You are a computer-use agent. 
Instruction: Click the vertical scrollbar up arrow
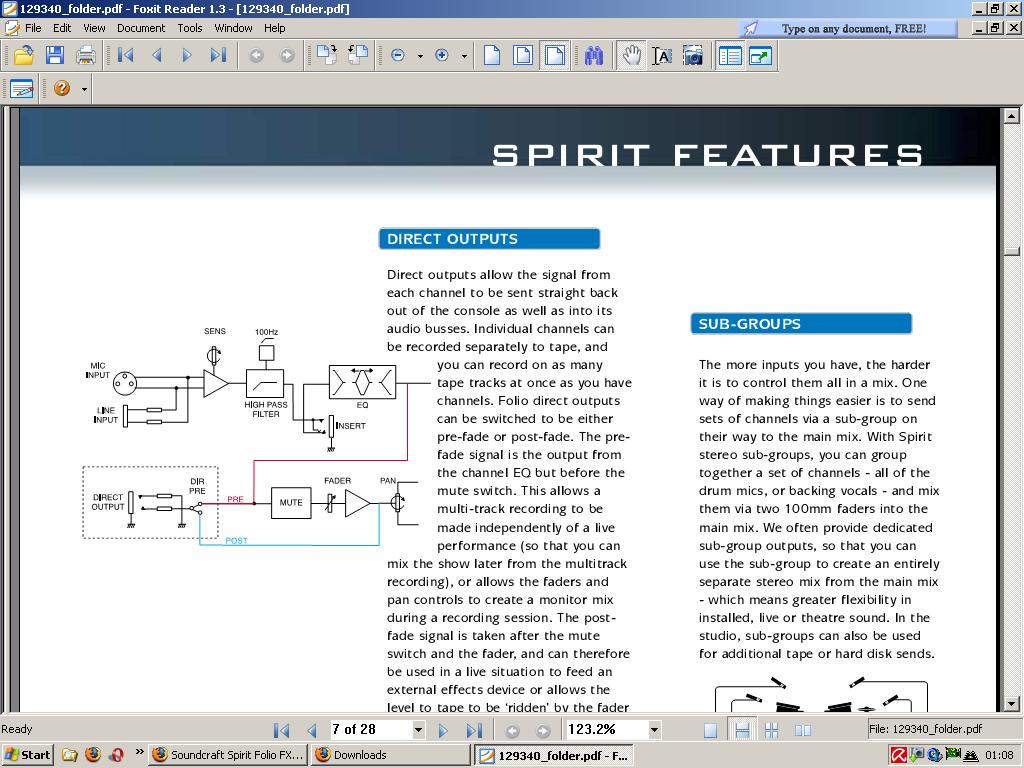tap(1012, 116)
